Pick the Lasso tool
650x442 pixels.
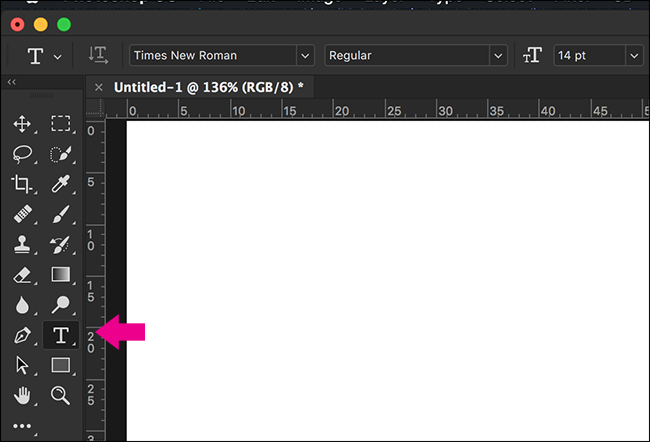click(x=22, y=154)
